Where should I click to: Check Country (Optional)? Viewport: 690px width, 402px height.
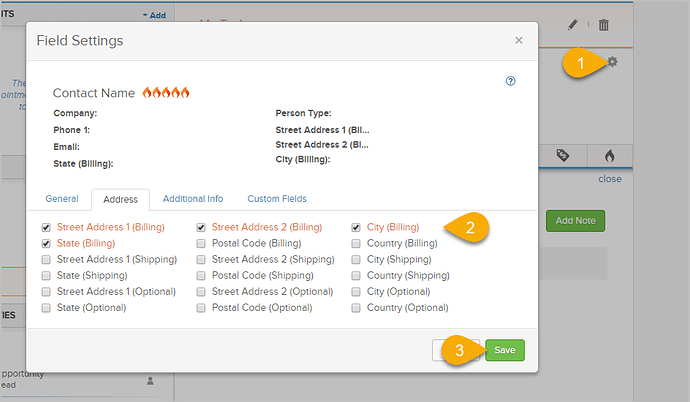pos(356,308)
